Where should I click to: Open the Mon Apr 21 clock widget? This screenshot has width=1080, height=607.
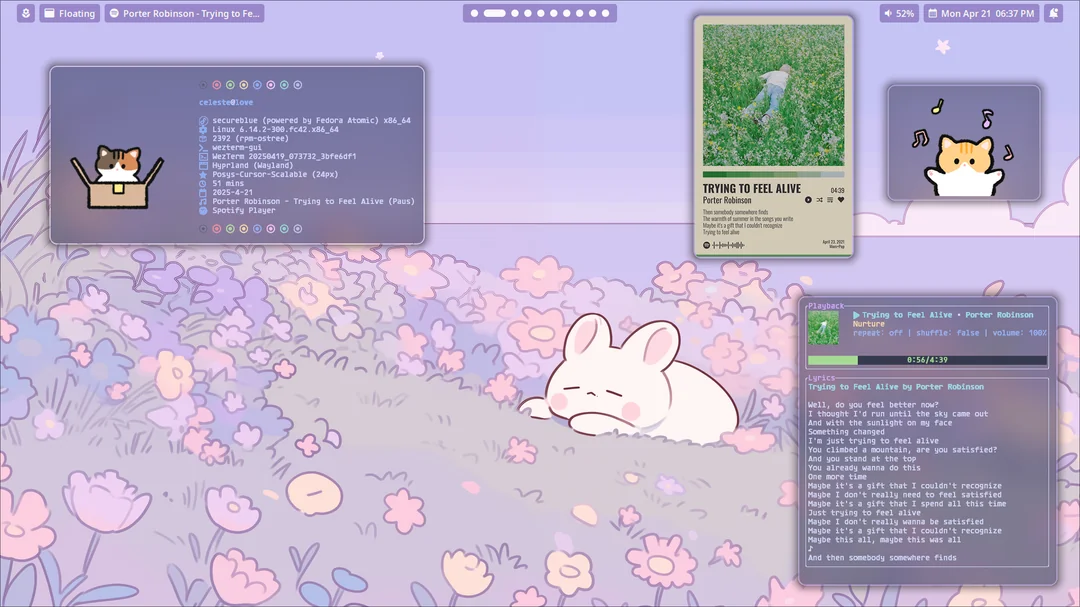982,13
